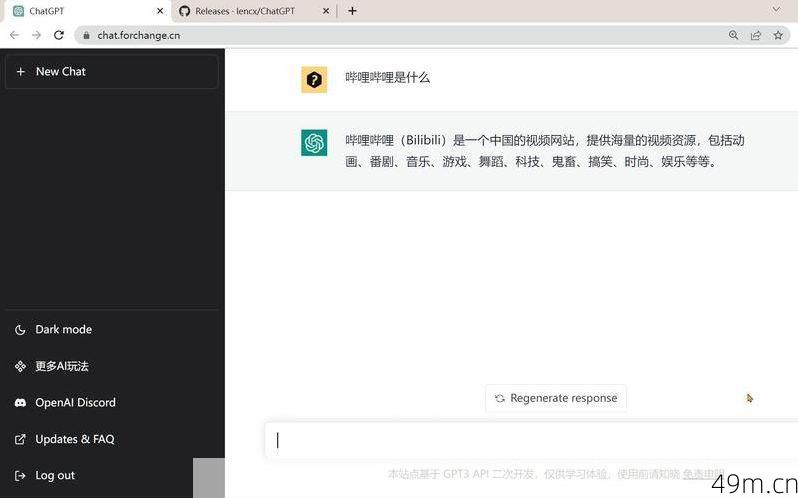
Task: Reload the page with the refresh icon
Action: (59, 35)
